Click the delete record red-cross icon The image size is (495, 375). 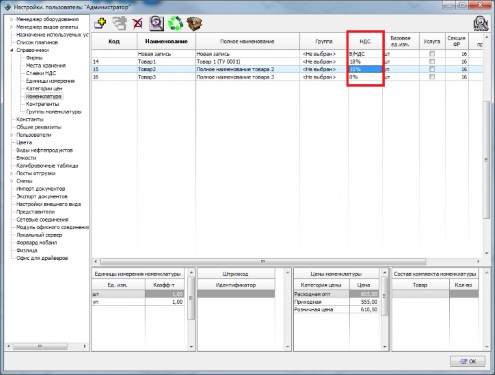click(x=137, y=23)
